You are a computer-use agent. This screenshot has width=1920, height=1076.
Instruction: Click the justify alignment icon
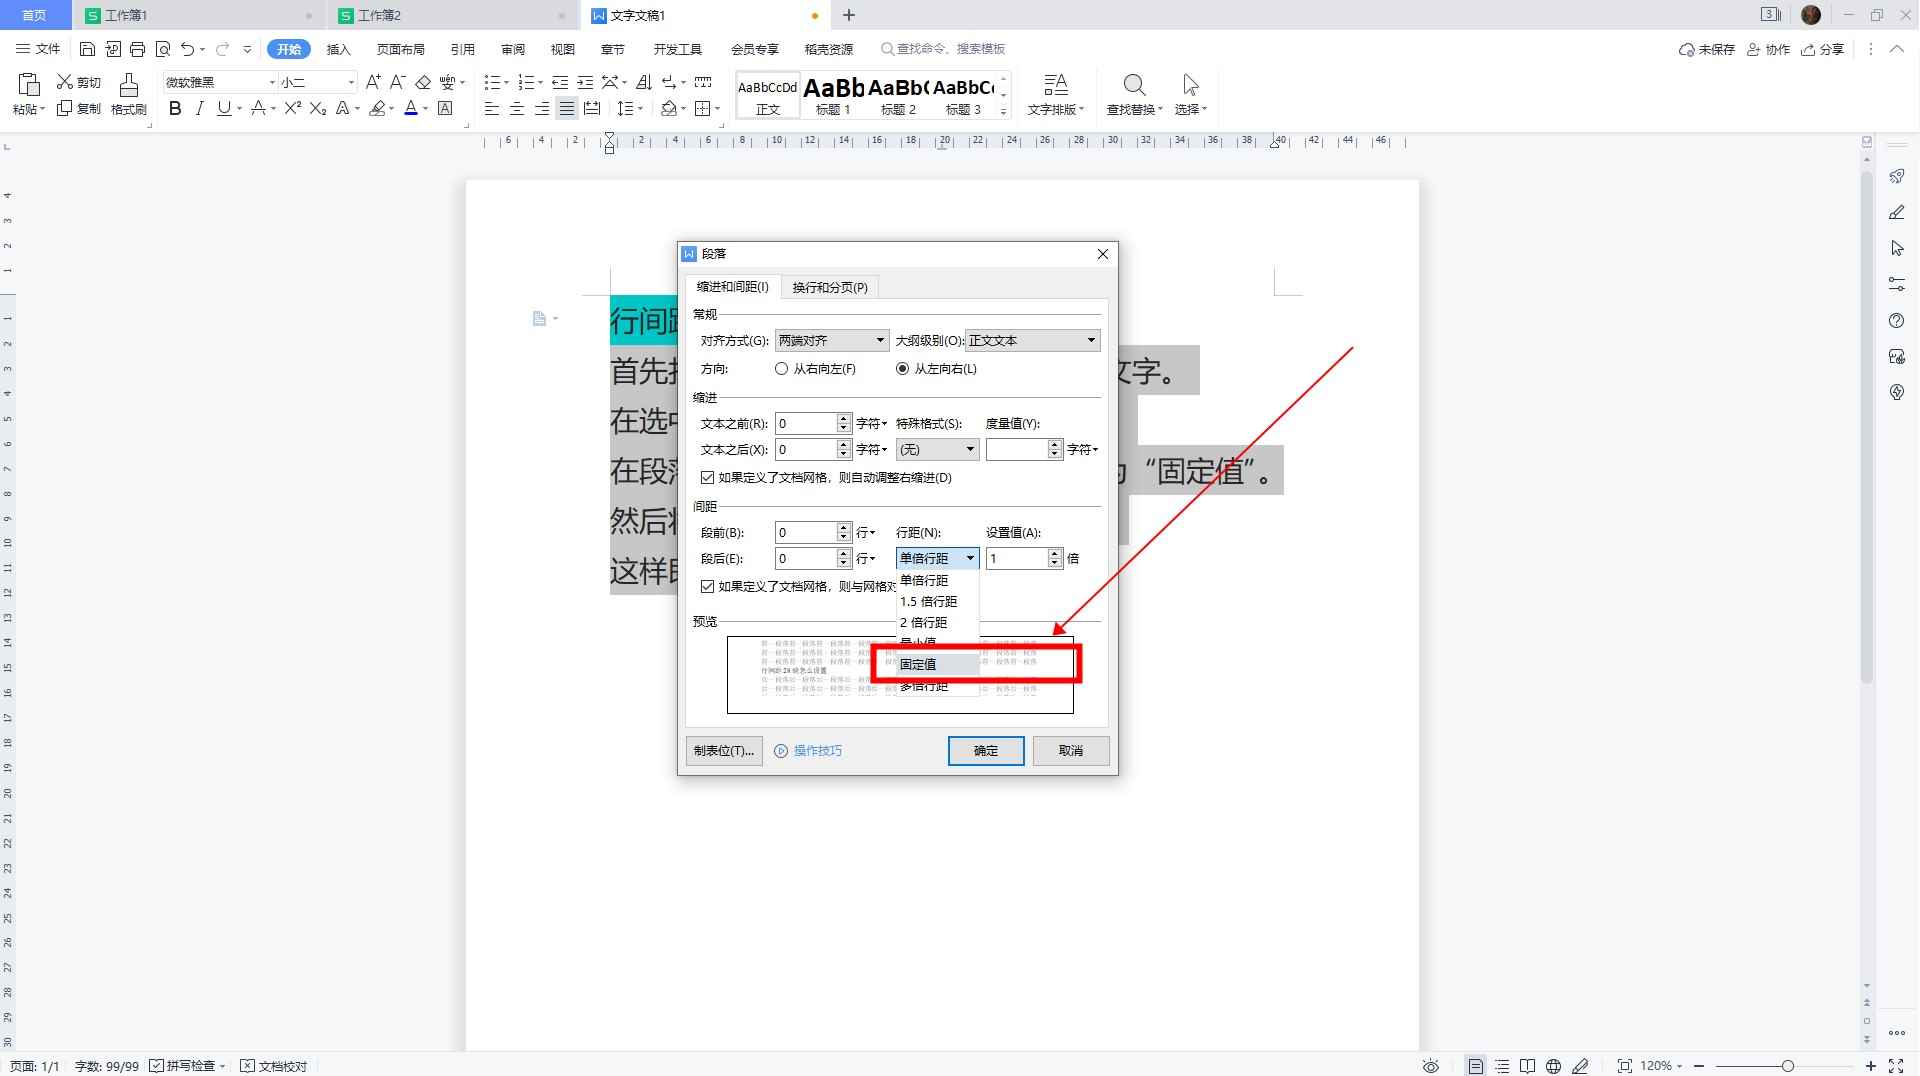point(567,109)
